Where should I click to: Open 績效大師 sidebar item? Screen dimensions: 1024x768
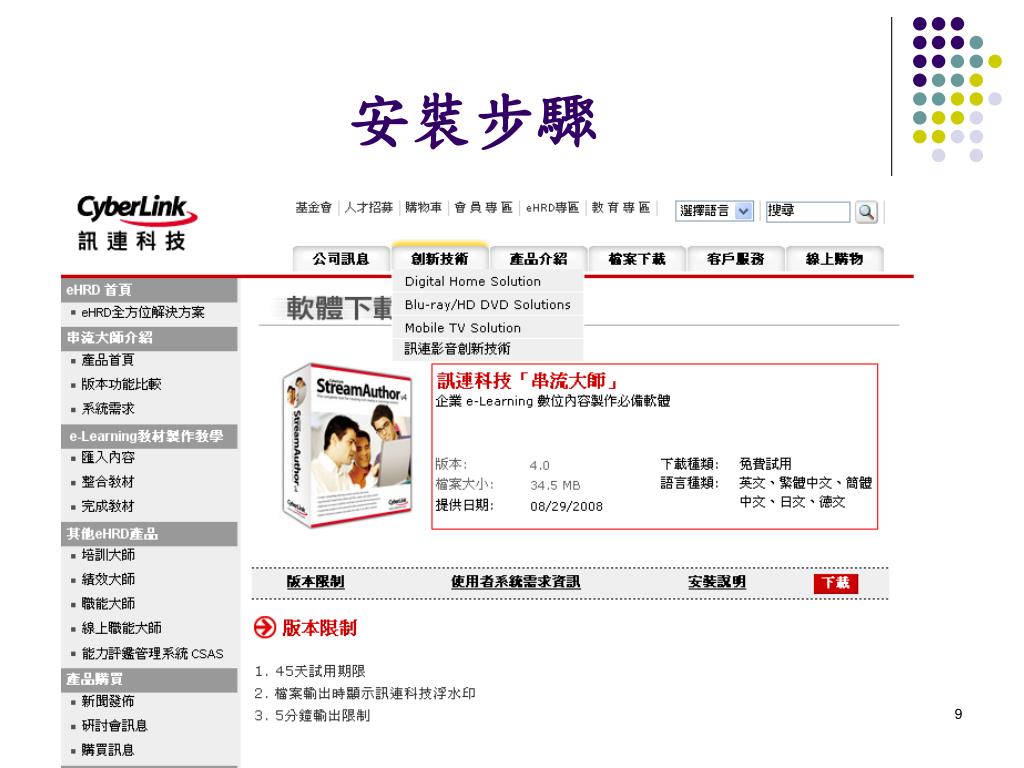(x=108, y=579)
